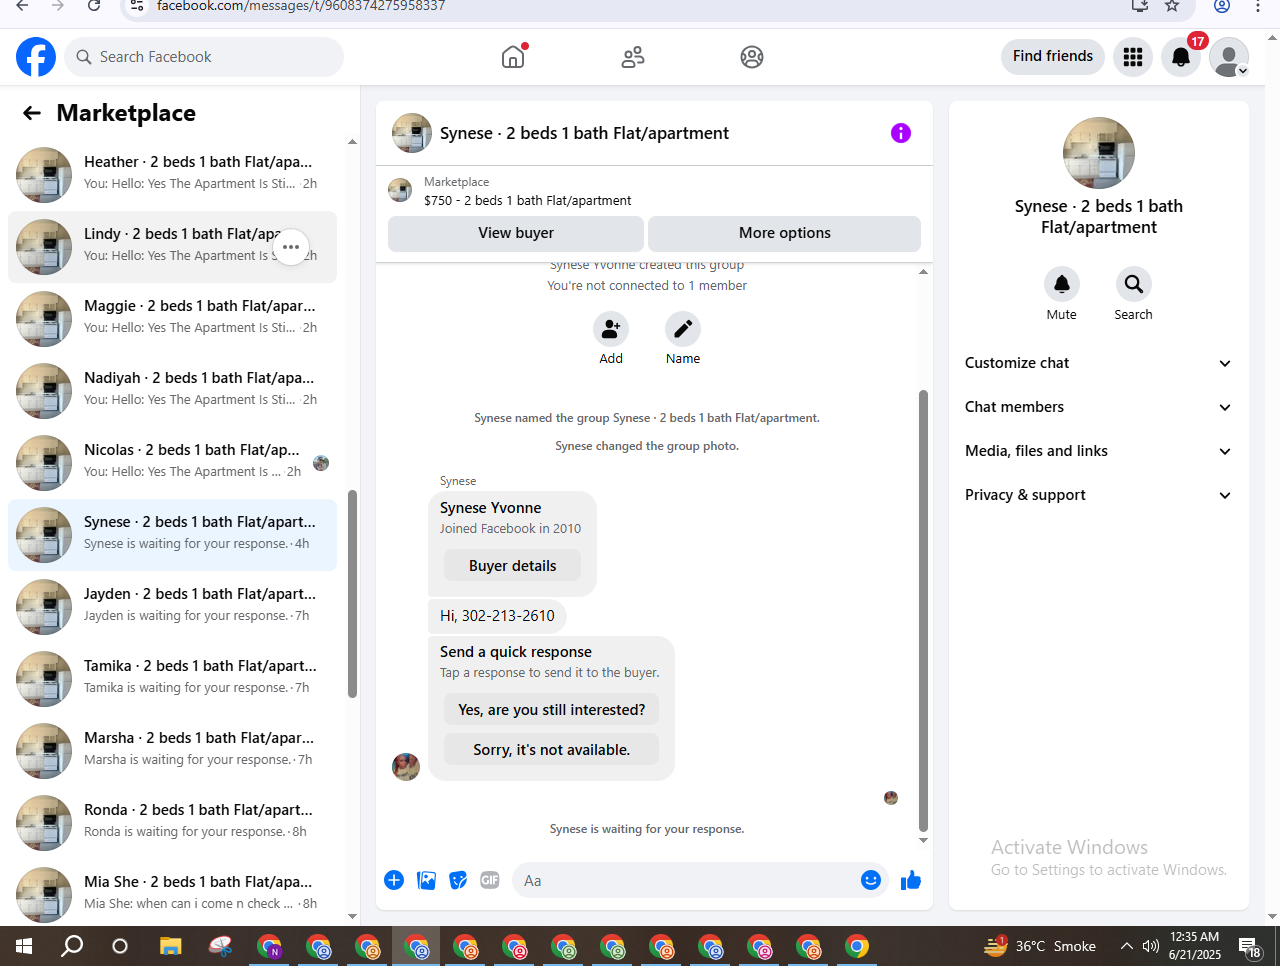This screenshot has width=1280, height=966.
Task: Click the More options button
Action: 785,233
